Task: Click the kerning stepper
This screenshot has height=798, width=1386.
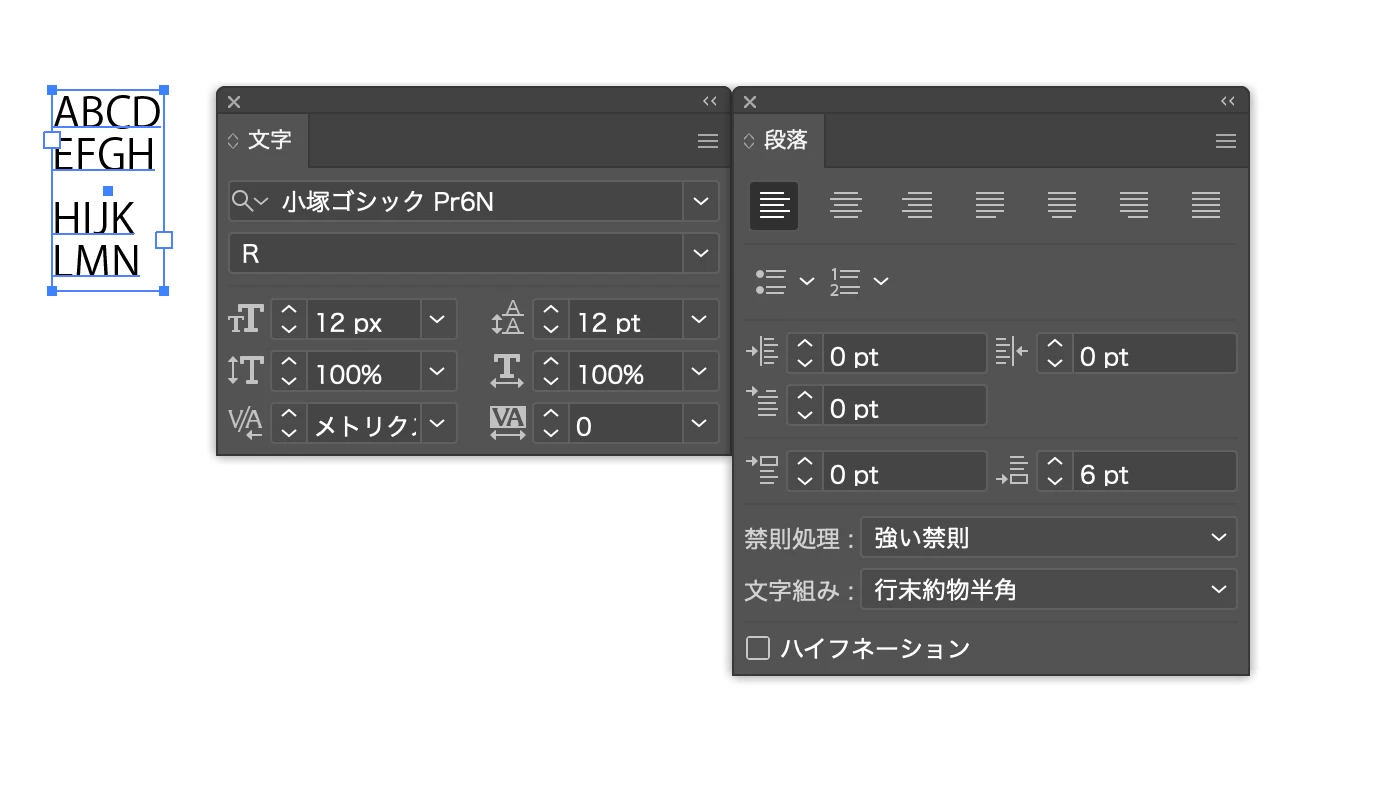Action: pyautogui.click(x=289, y=423)
